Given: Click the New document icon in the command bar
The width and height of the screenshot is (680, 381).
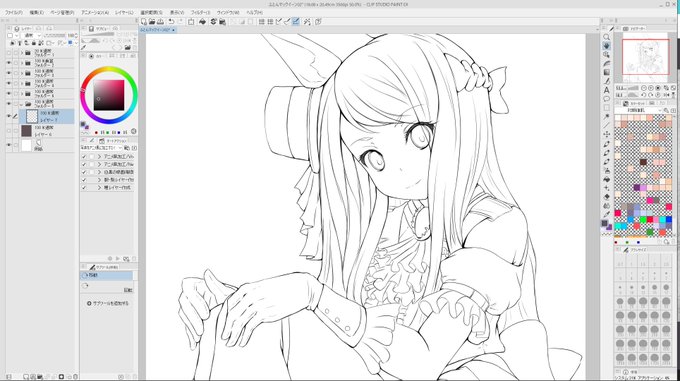Looking at the screenshot, I should (x=144, y=21).
